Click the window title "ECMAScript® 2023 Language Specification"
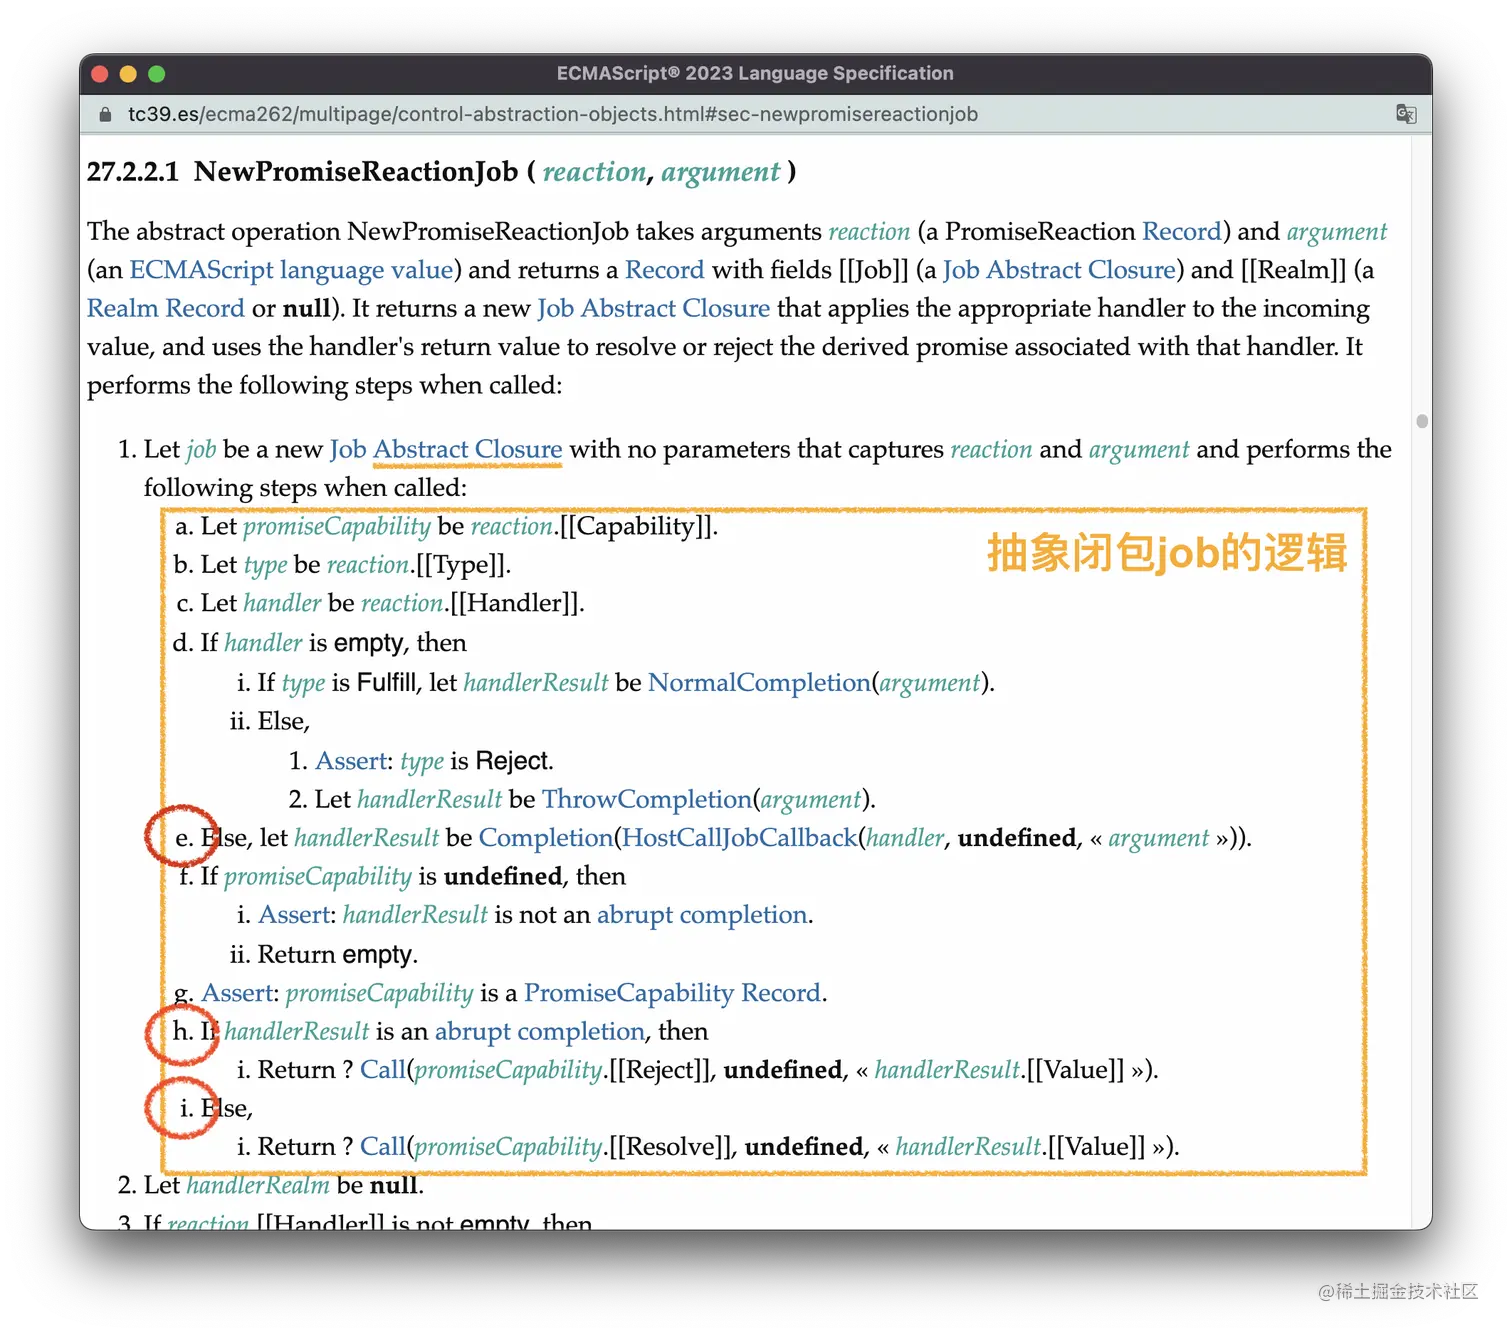The image size is (1512, 1335). click(755, 73)
